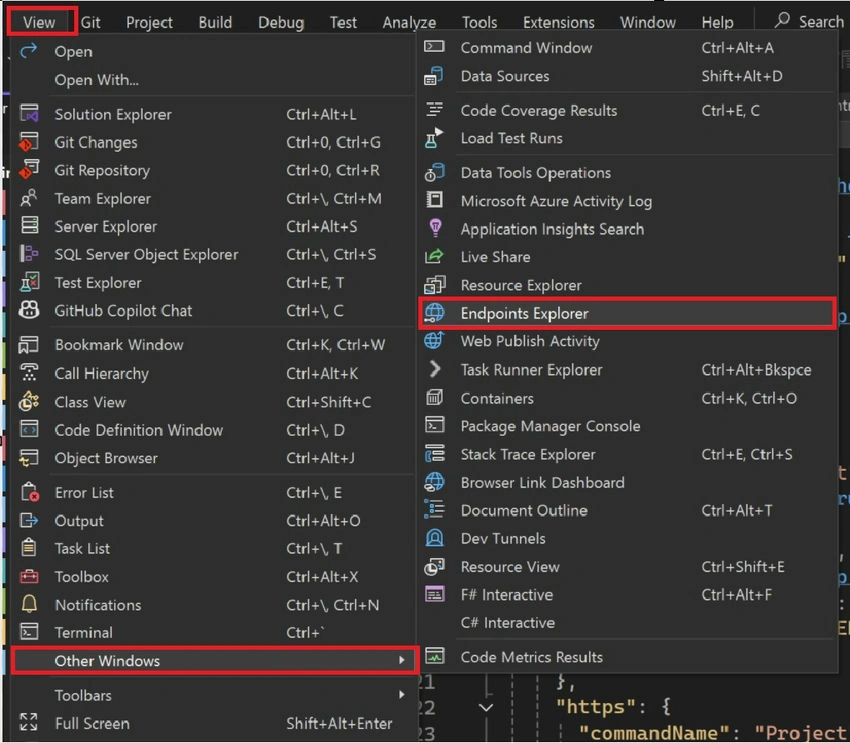Select Code Coverage Results
Viewport: 850px width, 743px height.
click(627, 110)
